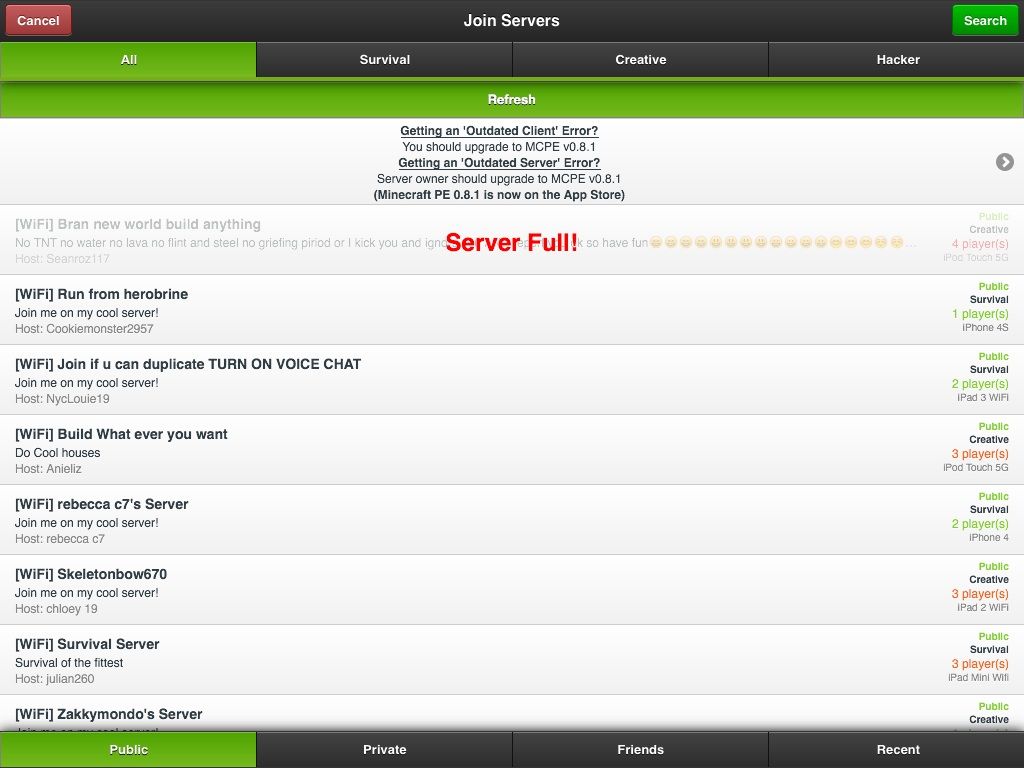Join rebecca c7's Server

click(x=512, y=519)
